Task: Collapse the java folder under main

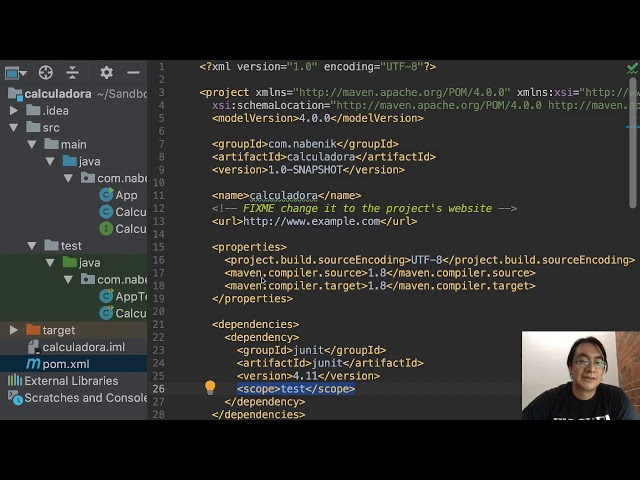Action: (50, 162)
